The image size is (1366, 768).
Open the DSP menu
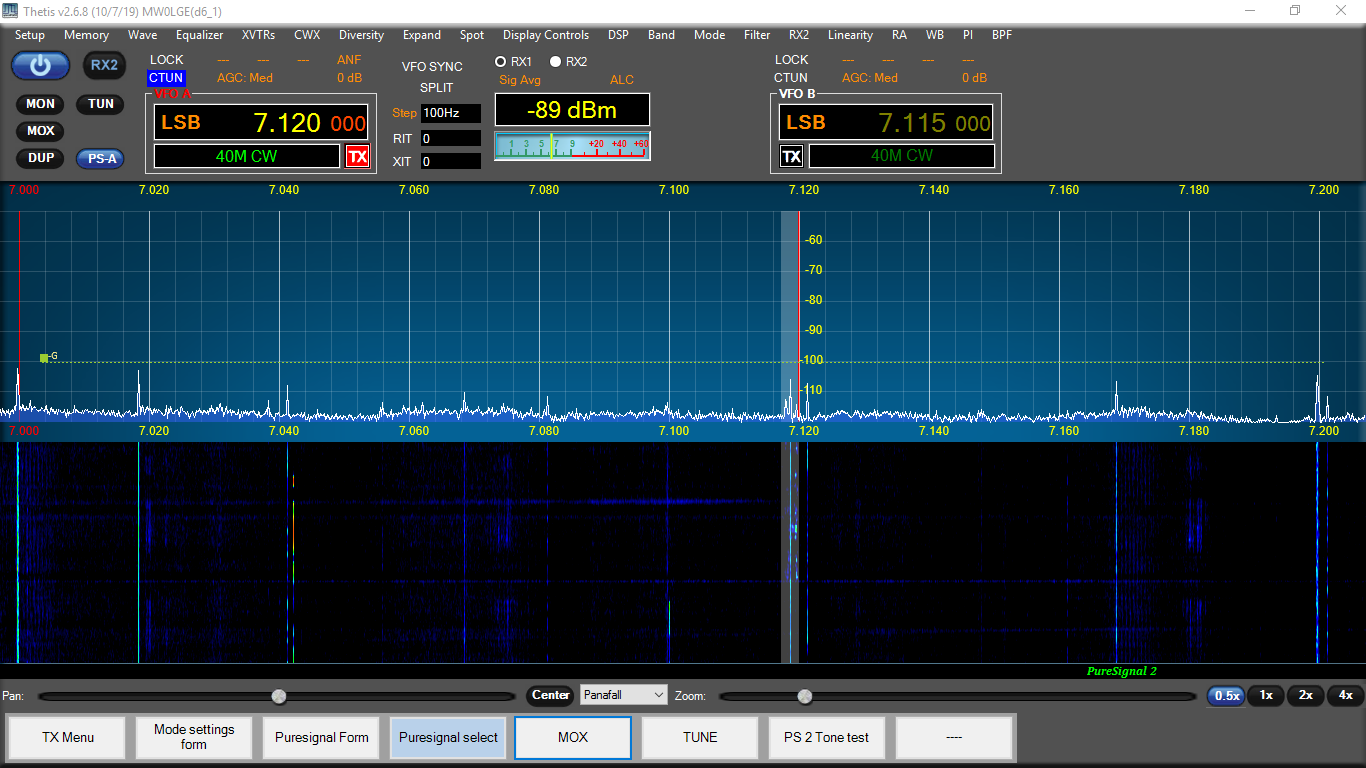click(x=619, y=35)
